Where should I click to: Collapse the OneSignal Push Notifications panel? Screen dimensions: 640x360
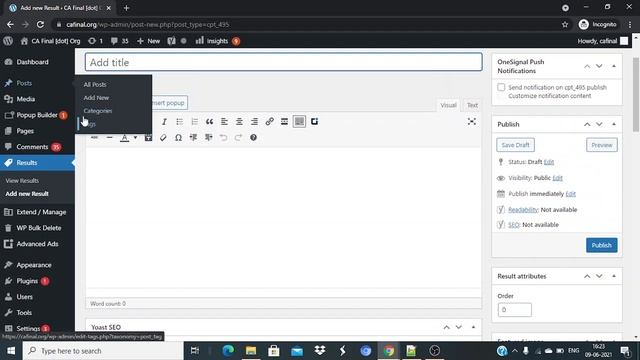pyautogui.click(x=614, y=66)
